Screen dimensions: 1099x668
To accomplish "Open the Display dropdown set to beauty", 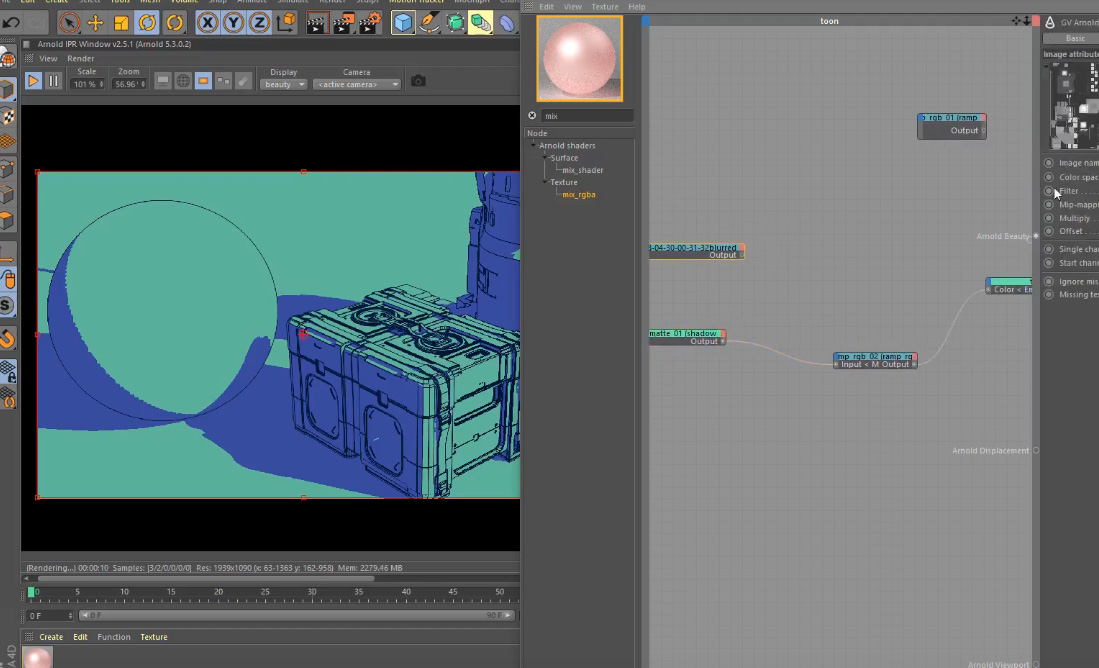I will tap(283, 85).
